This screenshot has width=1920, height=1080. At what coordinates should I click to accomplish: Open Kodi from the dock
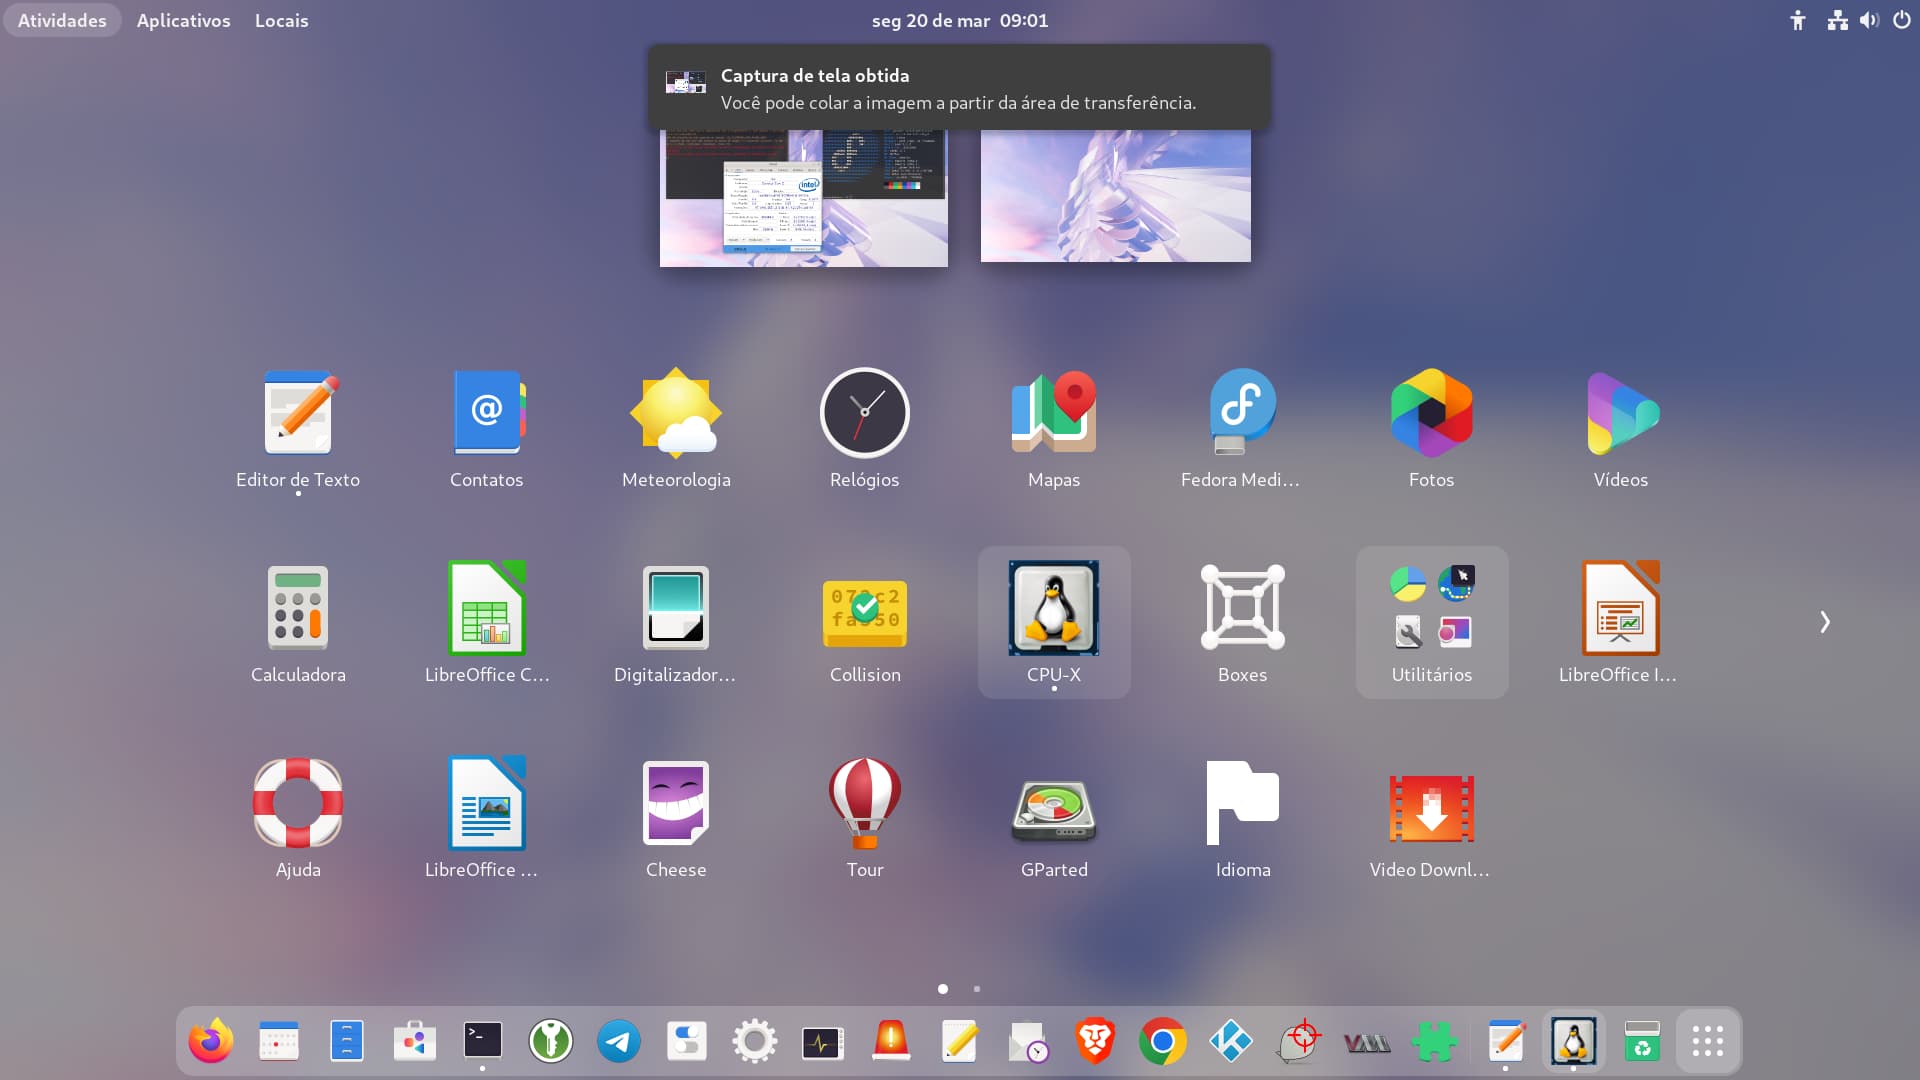pos(1231,1042)
